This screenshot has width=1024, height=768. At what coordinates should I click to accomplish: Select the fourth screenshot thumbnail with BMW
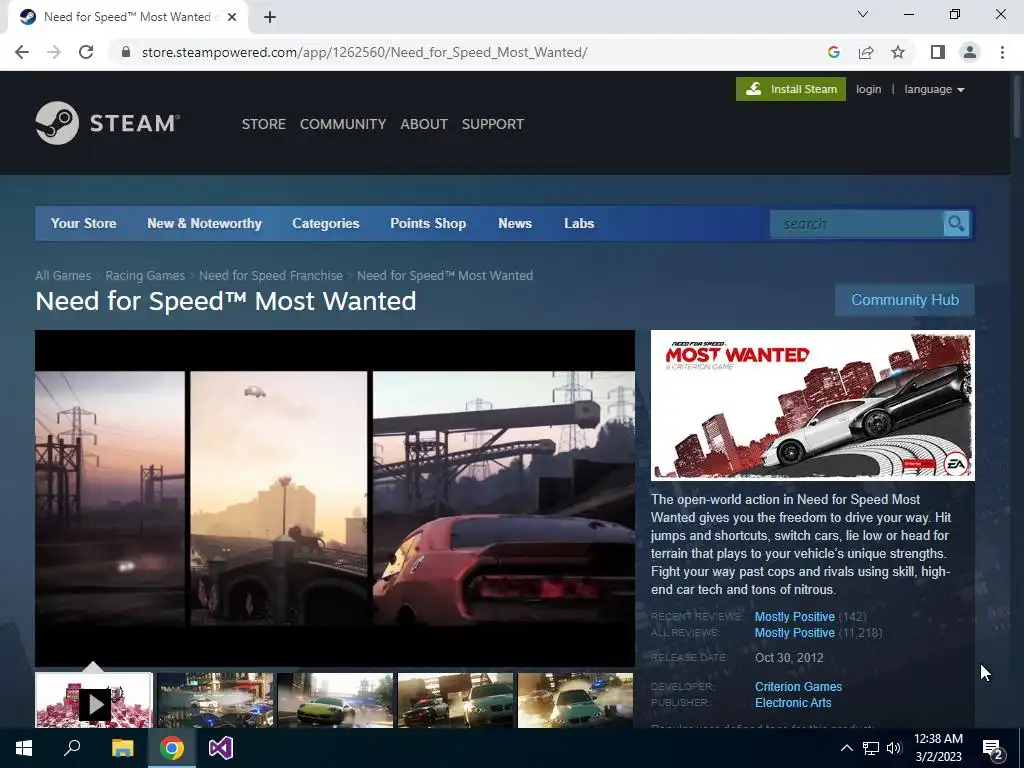coord(456,701)
